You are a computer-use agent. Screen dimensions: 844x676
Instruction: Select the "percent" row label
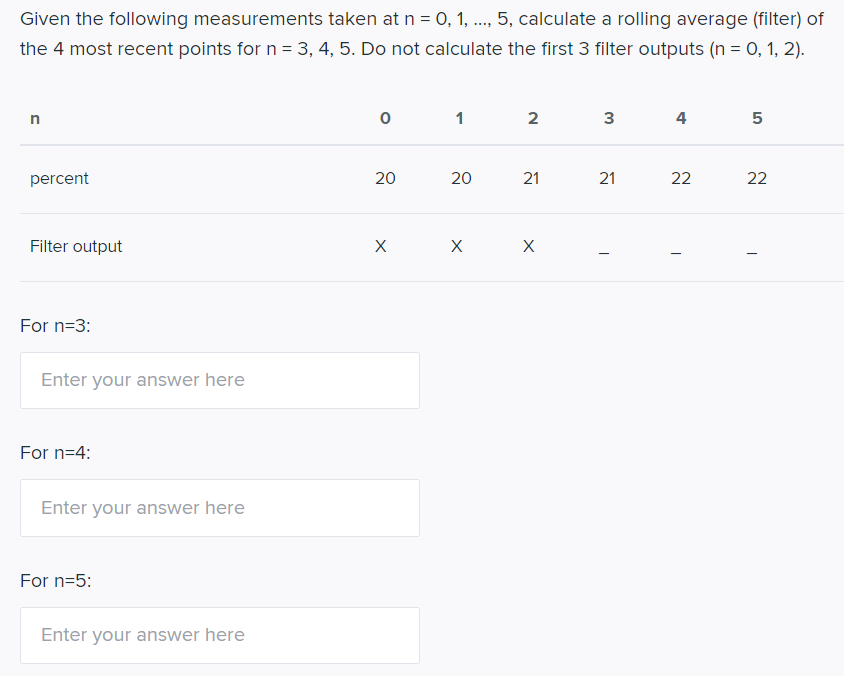pos(59,178)
